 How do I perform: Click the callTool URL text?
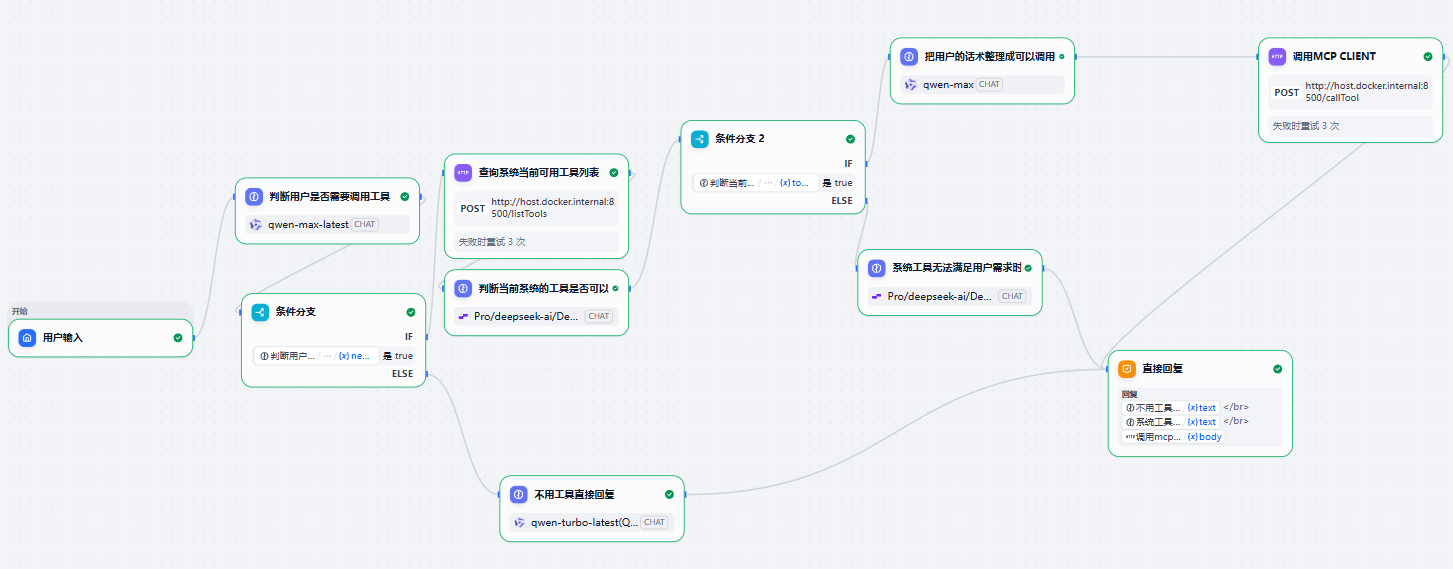pyautogui.click(x=1368, y=92)
